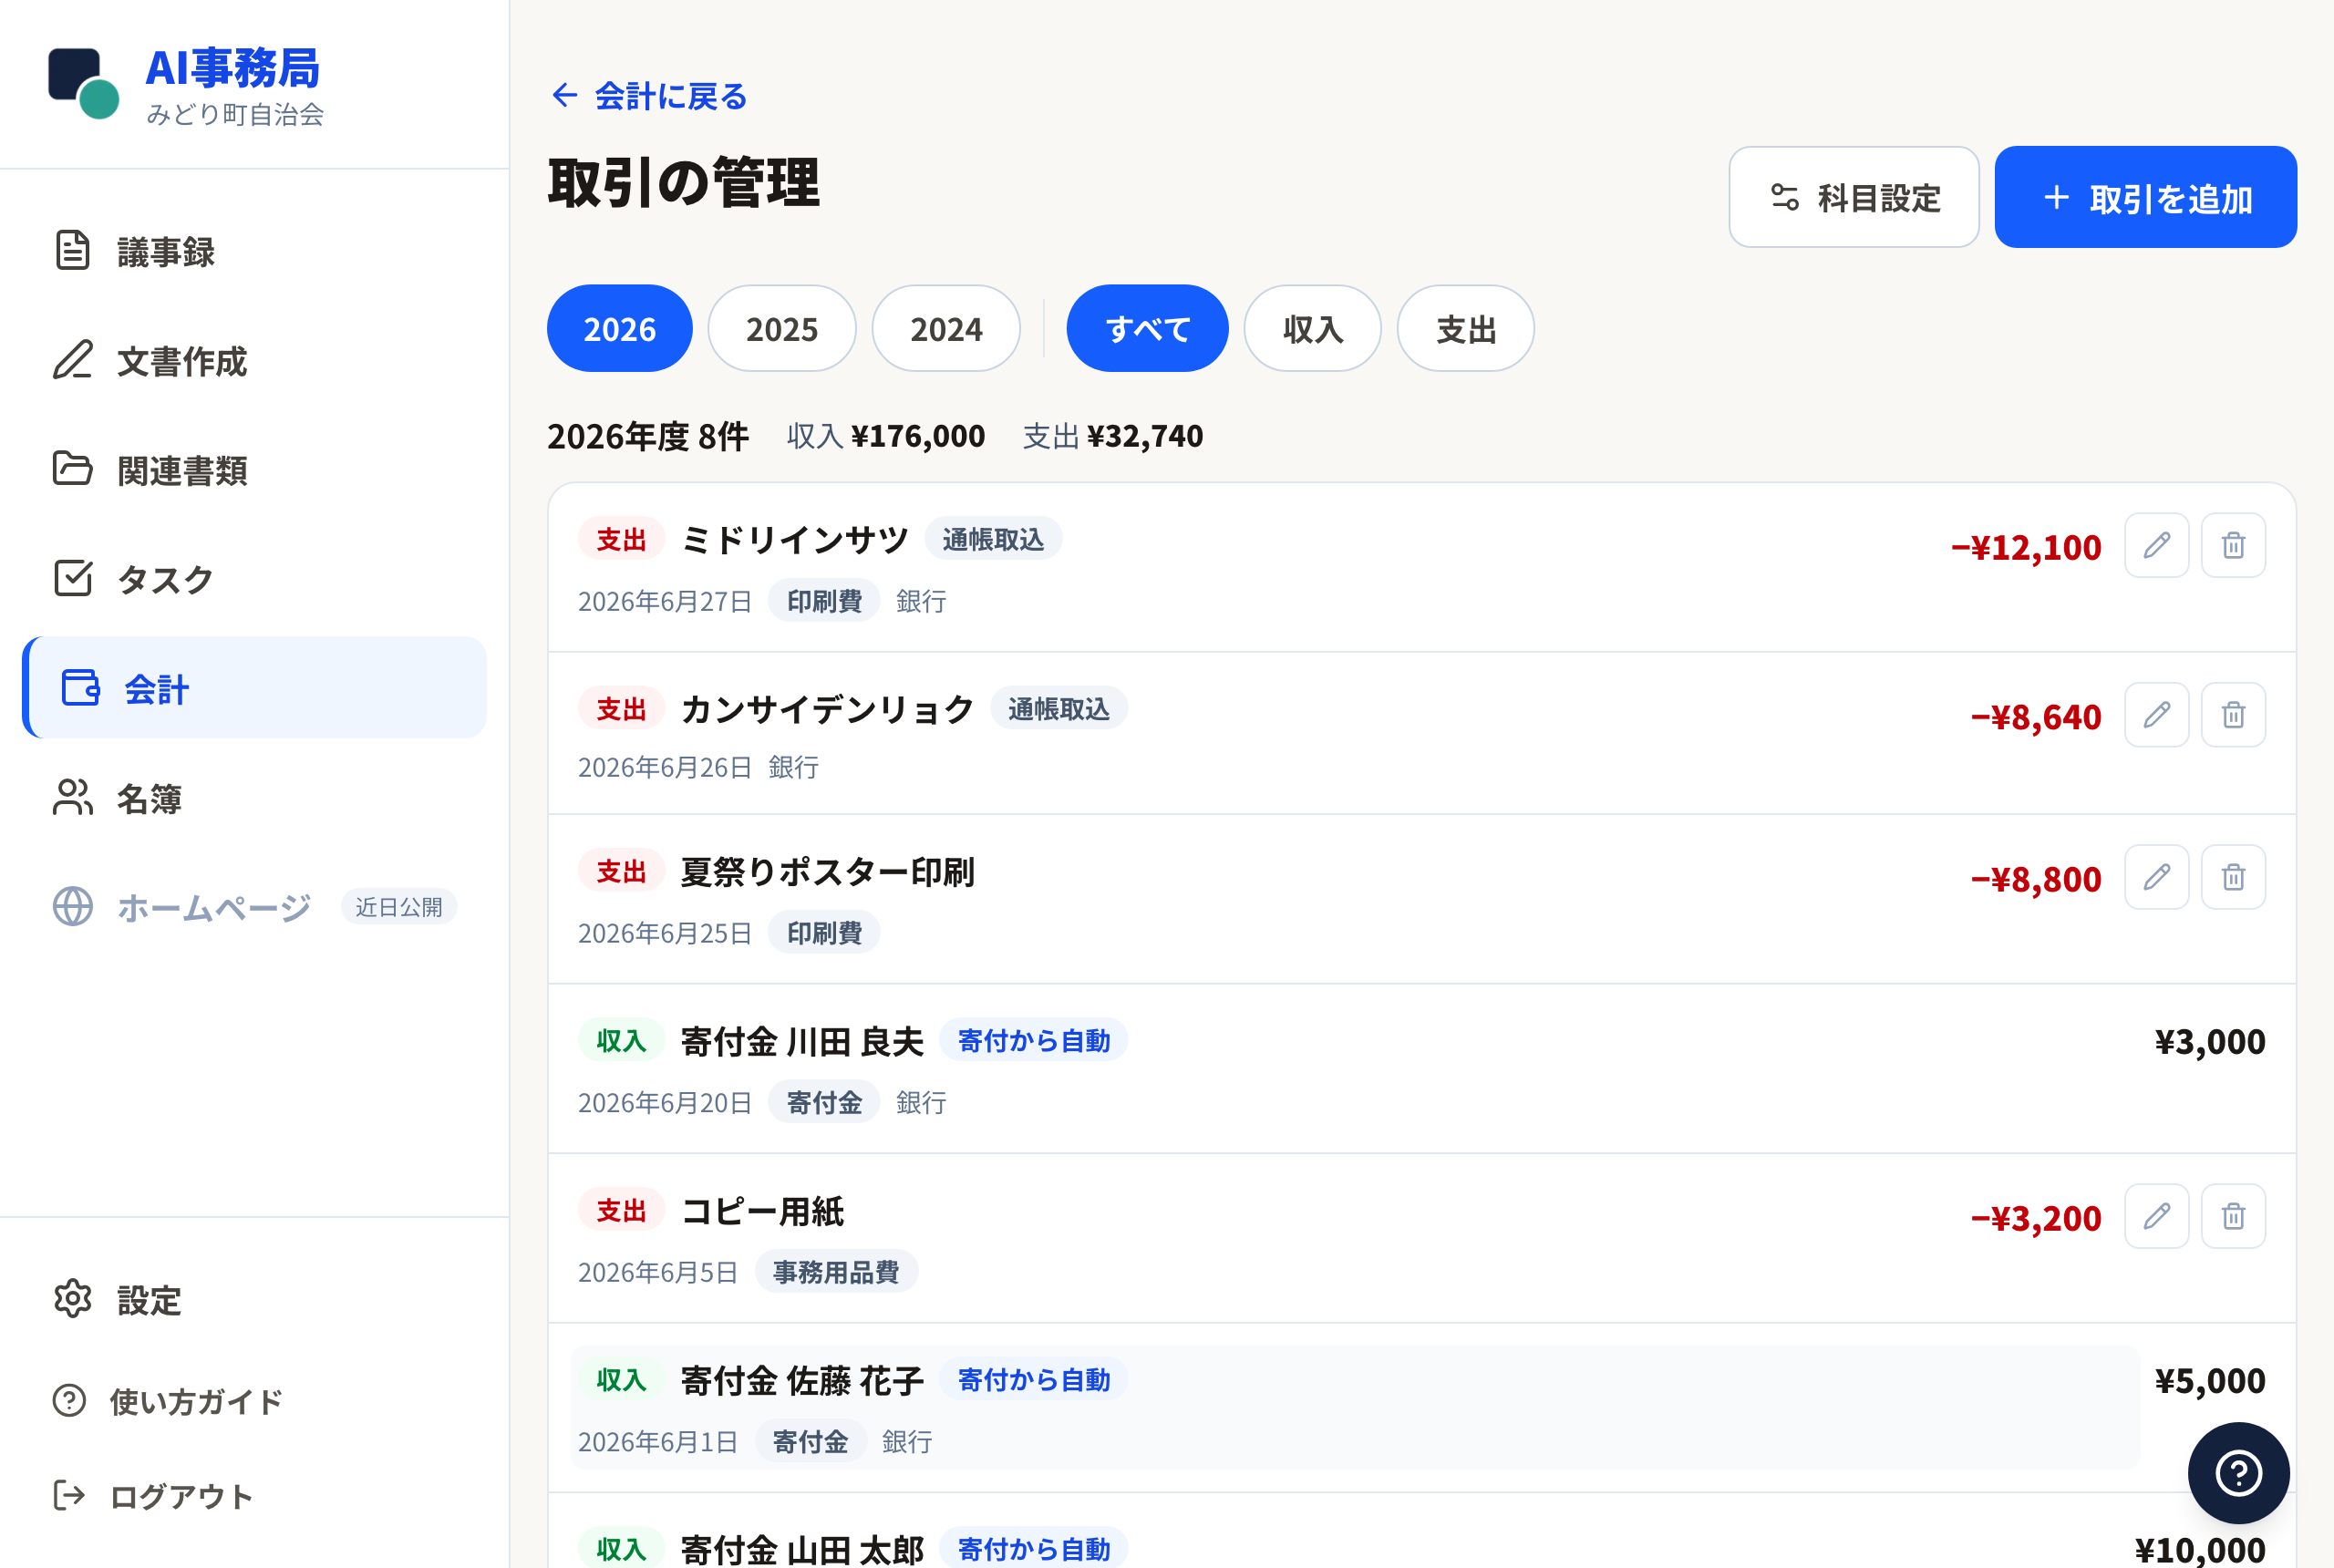Click the 寄付金 山田 太郎 transaction title
This screenshot has width=2334, height=1568.
coord(802,1549)
